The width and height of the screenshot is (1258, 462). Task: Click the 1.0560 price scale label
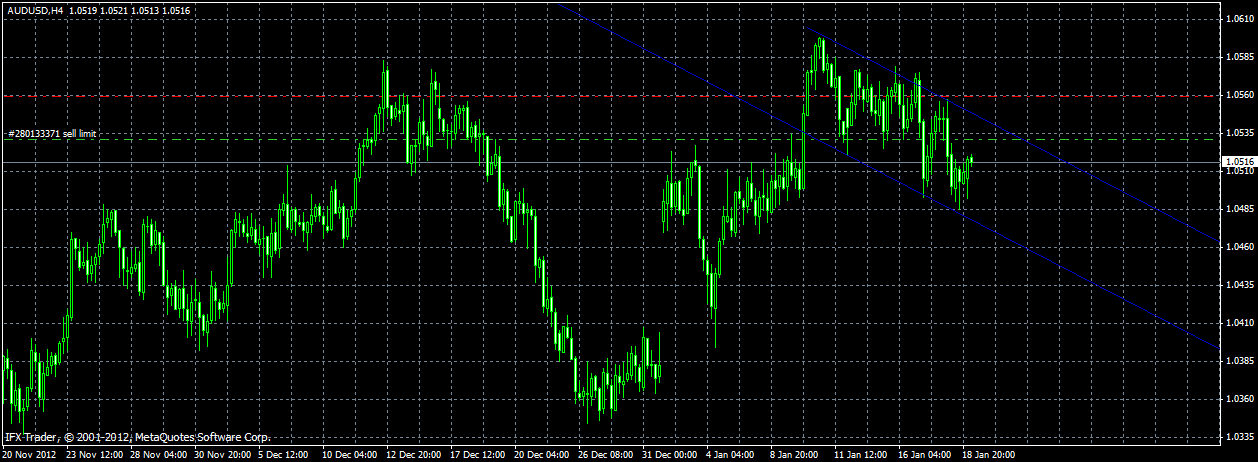click(1238, 95)
